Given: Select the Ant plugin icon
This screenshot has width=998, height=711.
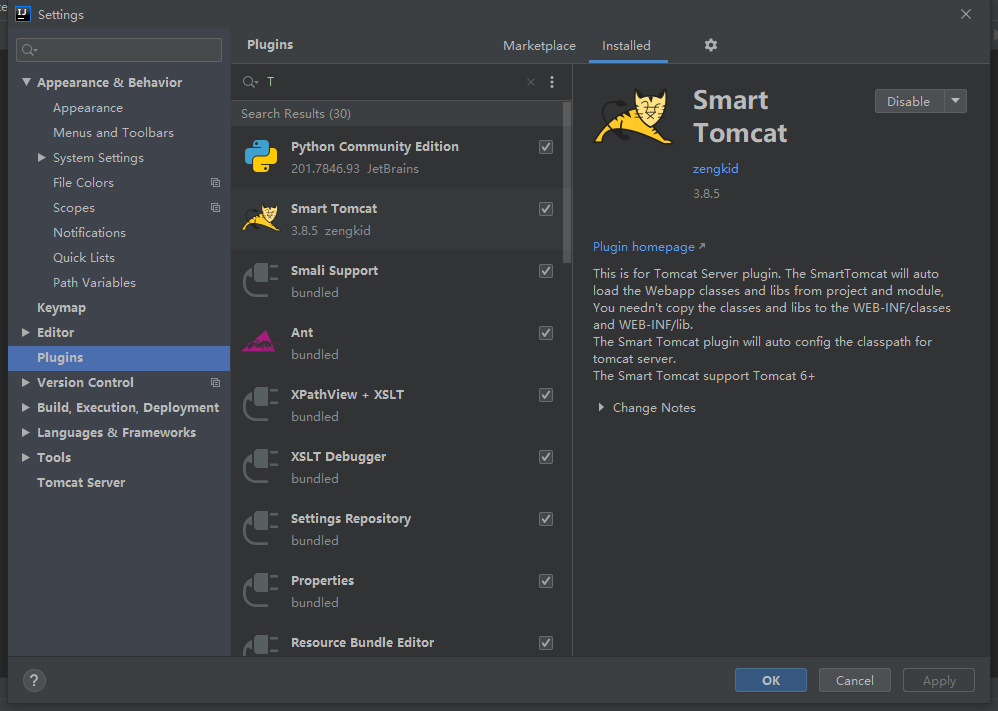Looking at the screenshot, I should 261,343.
